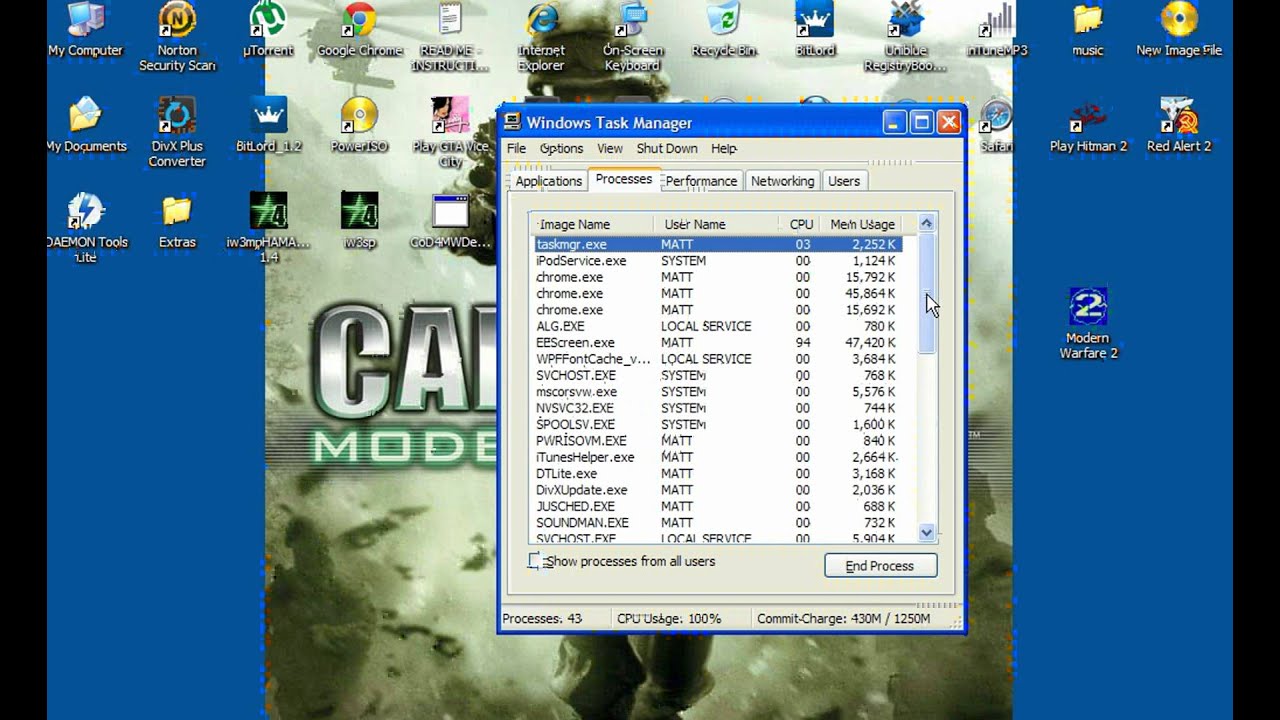Open the New Image File icon

click(x=1179, y=30)
